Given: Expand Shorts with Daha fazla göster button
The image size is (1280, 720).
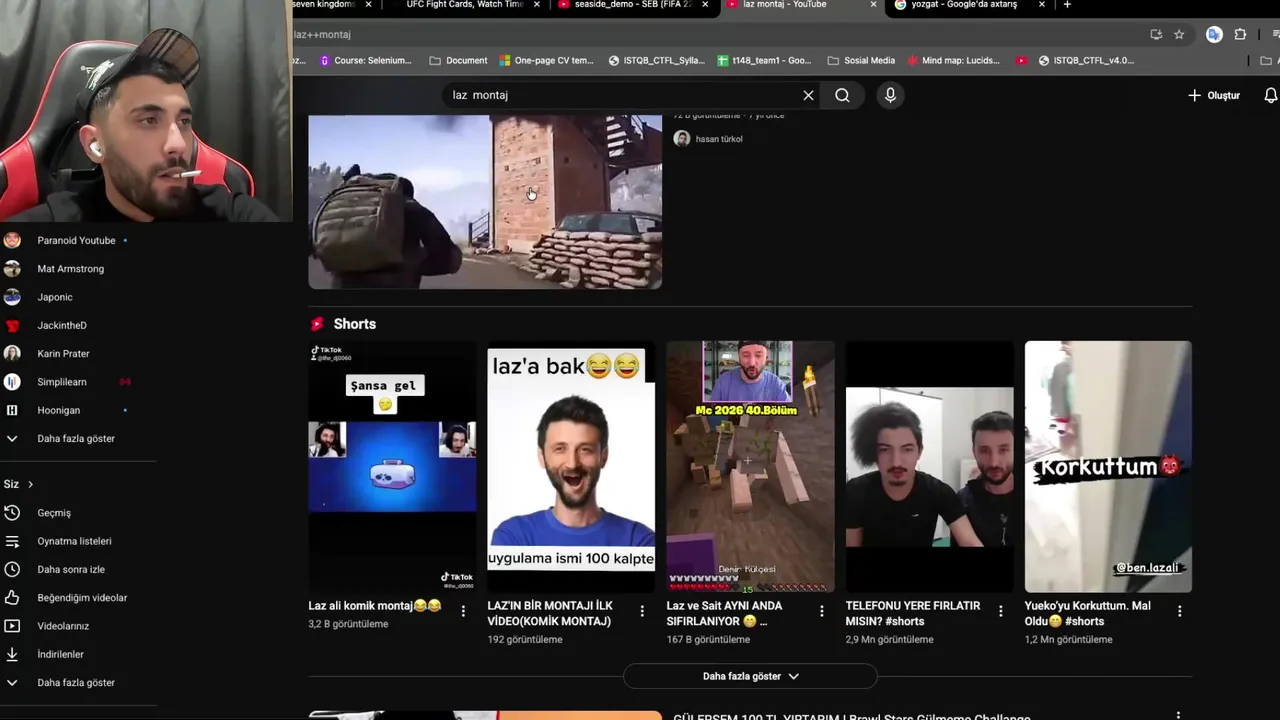Looking at the screenshot, I should (750, 676).
